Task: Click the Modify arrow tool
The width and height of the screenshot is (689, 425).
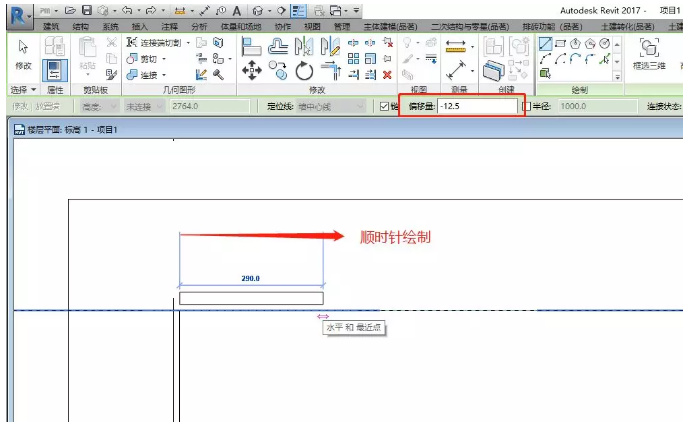Action: (x=19, y=56)
